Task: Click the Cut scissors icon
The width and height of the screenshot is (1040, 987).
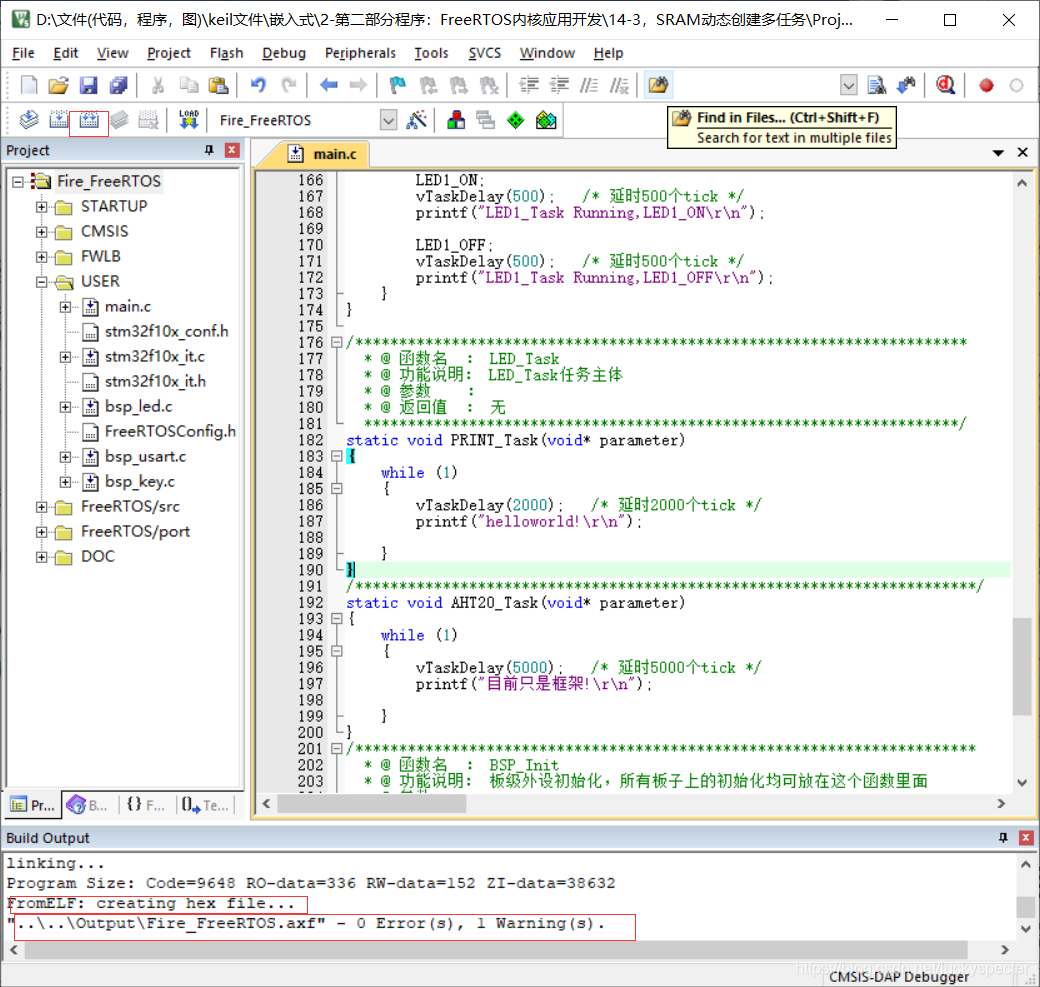Action: (x=158, y=86)
